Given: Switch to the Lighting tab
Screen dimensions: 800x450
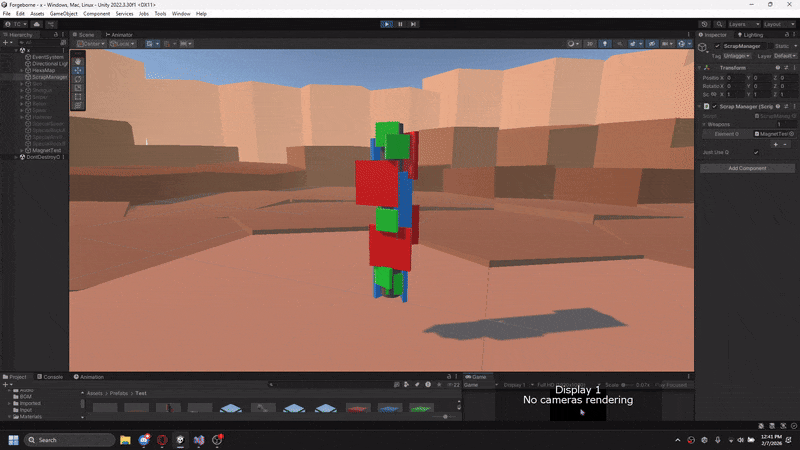Looking at the screenshot, I should pyautogui.click(x=750, y=35).
